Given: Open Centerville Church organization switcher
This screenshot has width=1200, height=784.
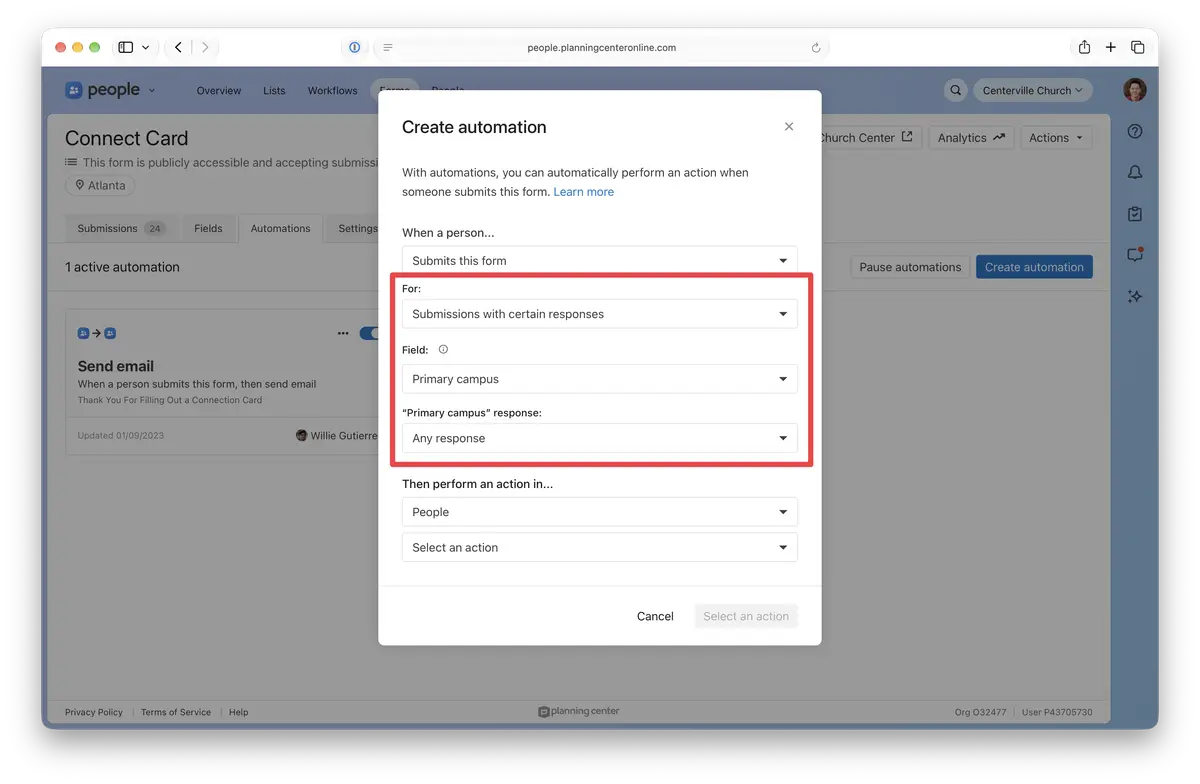Looking at the screenshot, I should pos(1033,90).
